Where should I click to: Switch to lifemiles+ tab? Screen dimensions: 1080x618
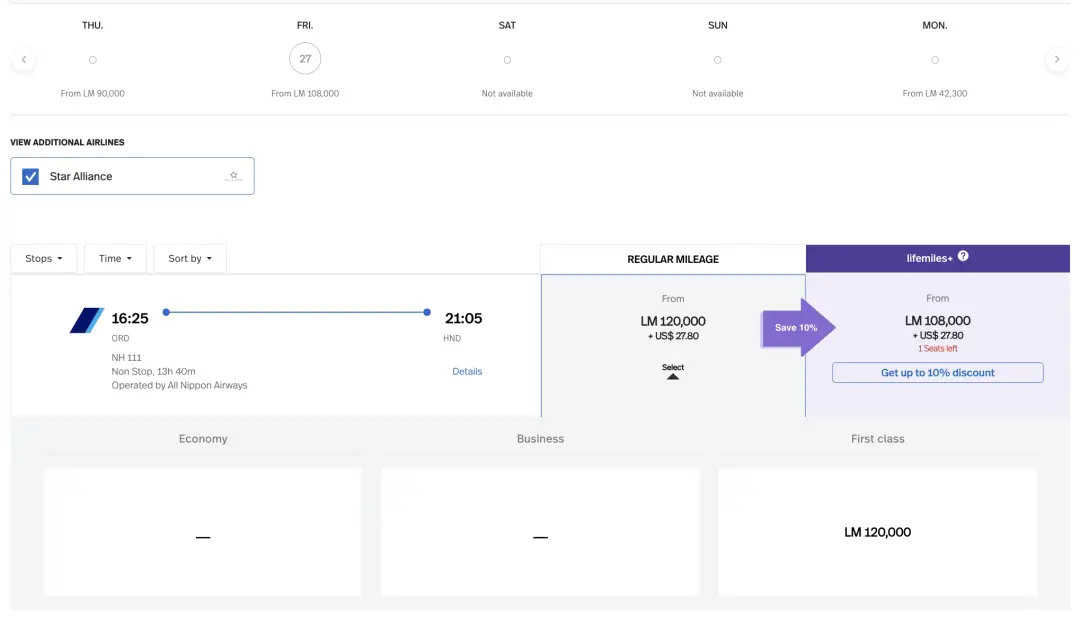(x=937, y=258)
